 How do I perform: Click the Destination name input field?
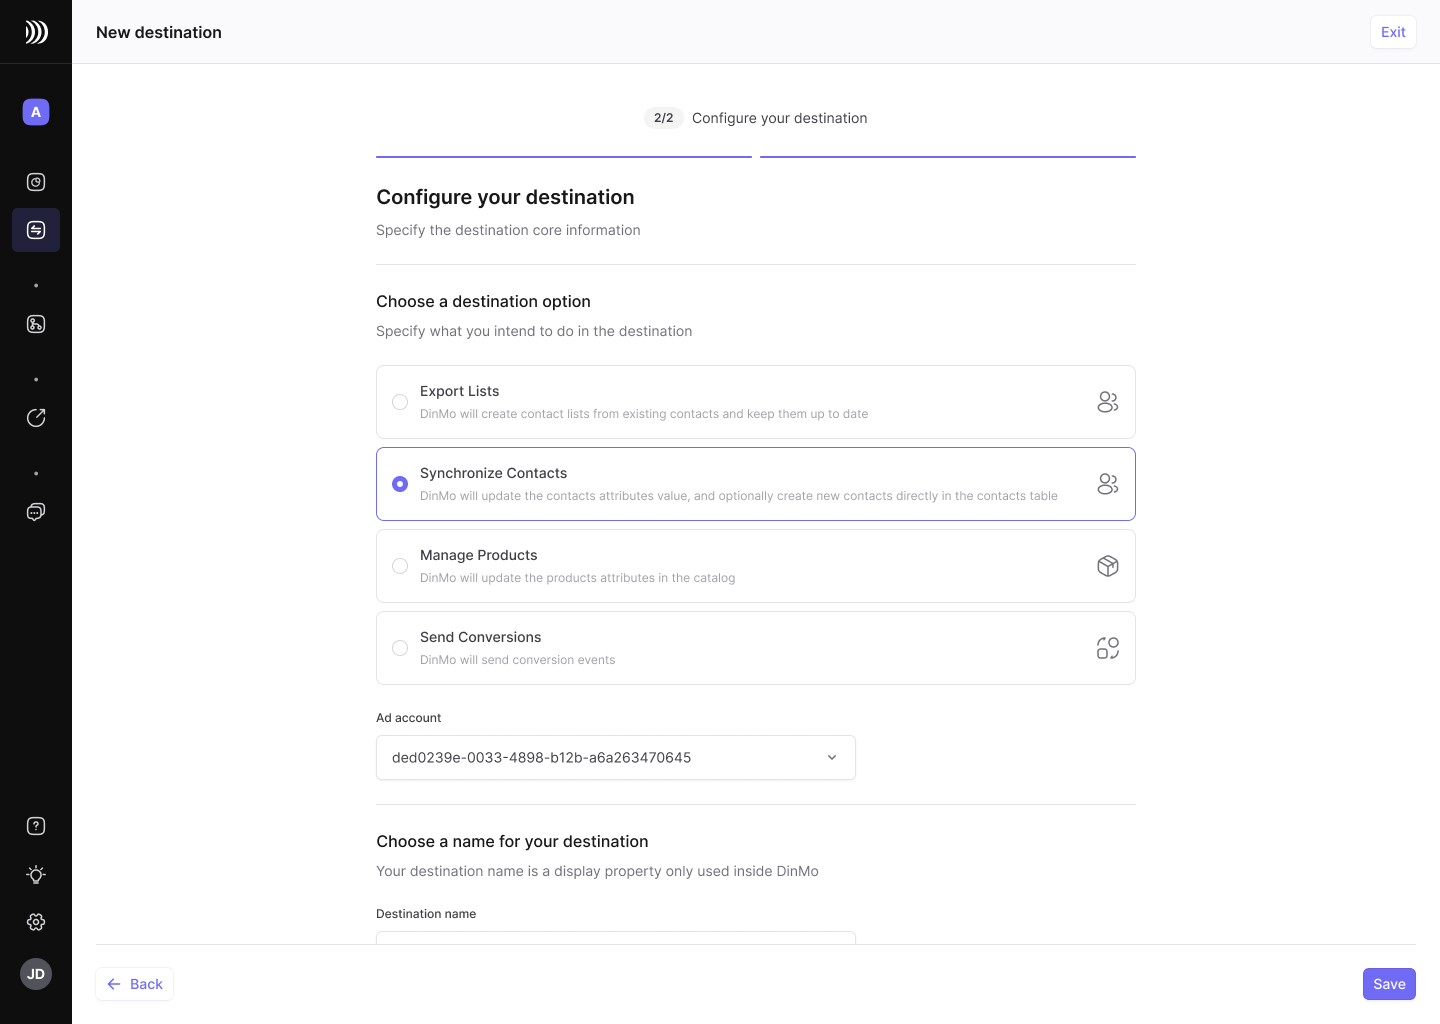coord(615,937)
